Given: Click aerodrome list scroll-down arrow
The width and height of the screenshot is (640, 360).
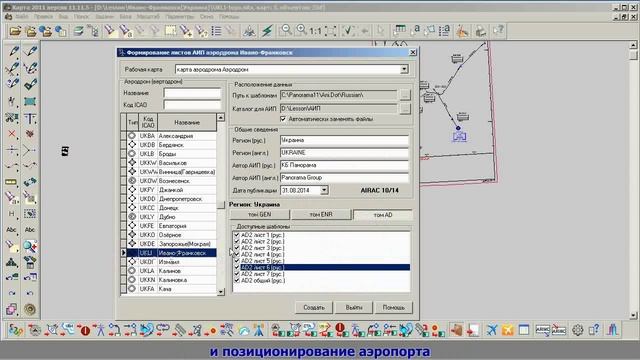Looking at the screenshot, I should [221, 291].
